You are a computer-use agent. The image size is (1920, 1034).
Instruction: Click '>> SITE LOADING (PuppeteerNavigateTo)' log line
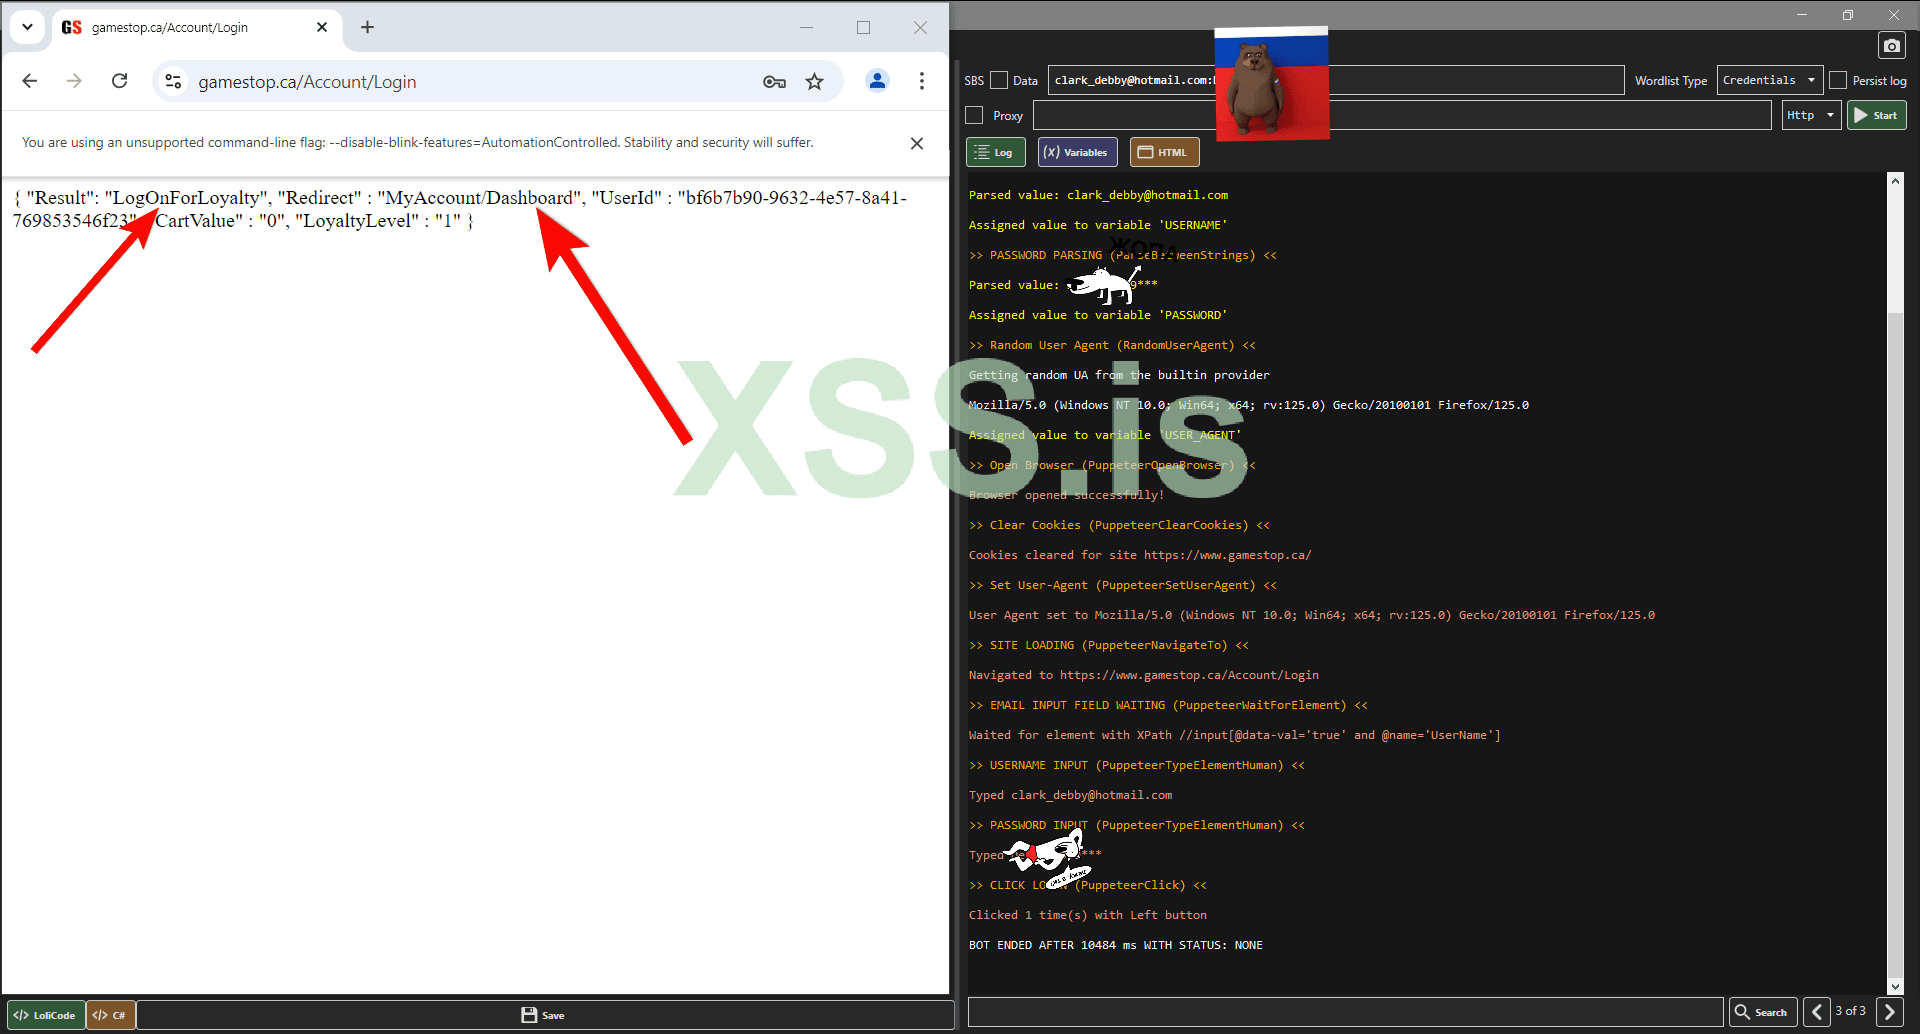(1108, 645)
